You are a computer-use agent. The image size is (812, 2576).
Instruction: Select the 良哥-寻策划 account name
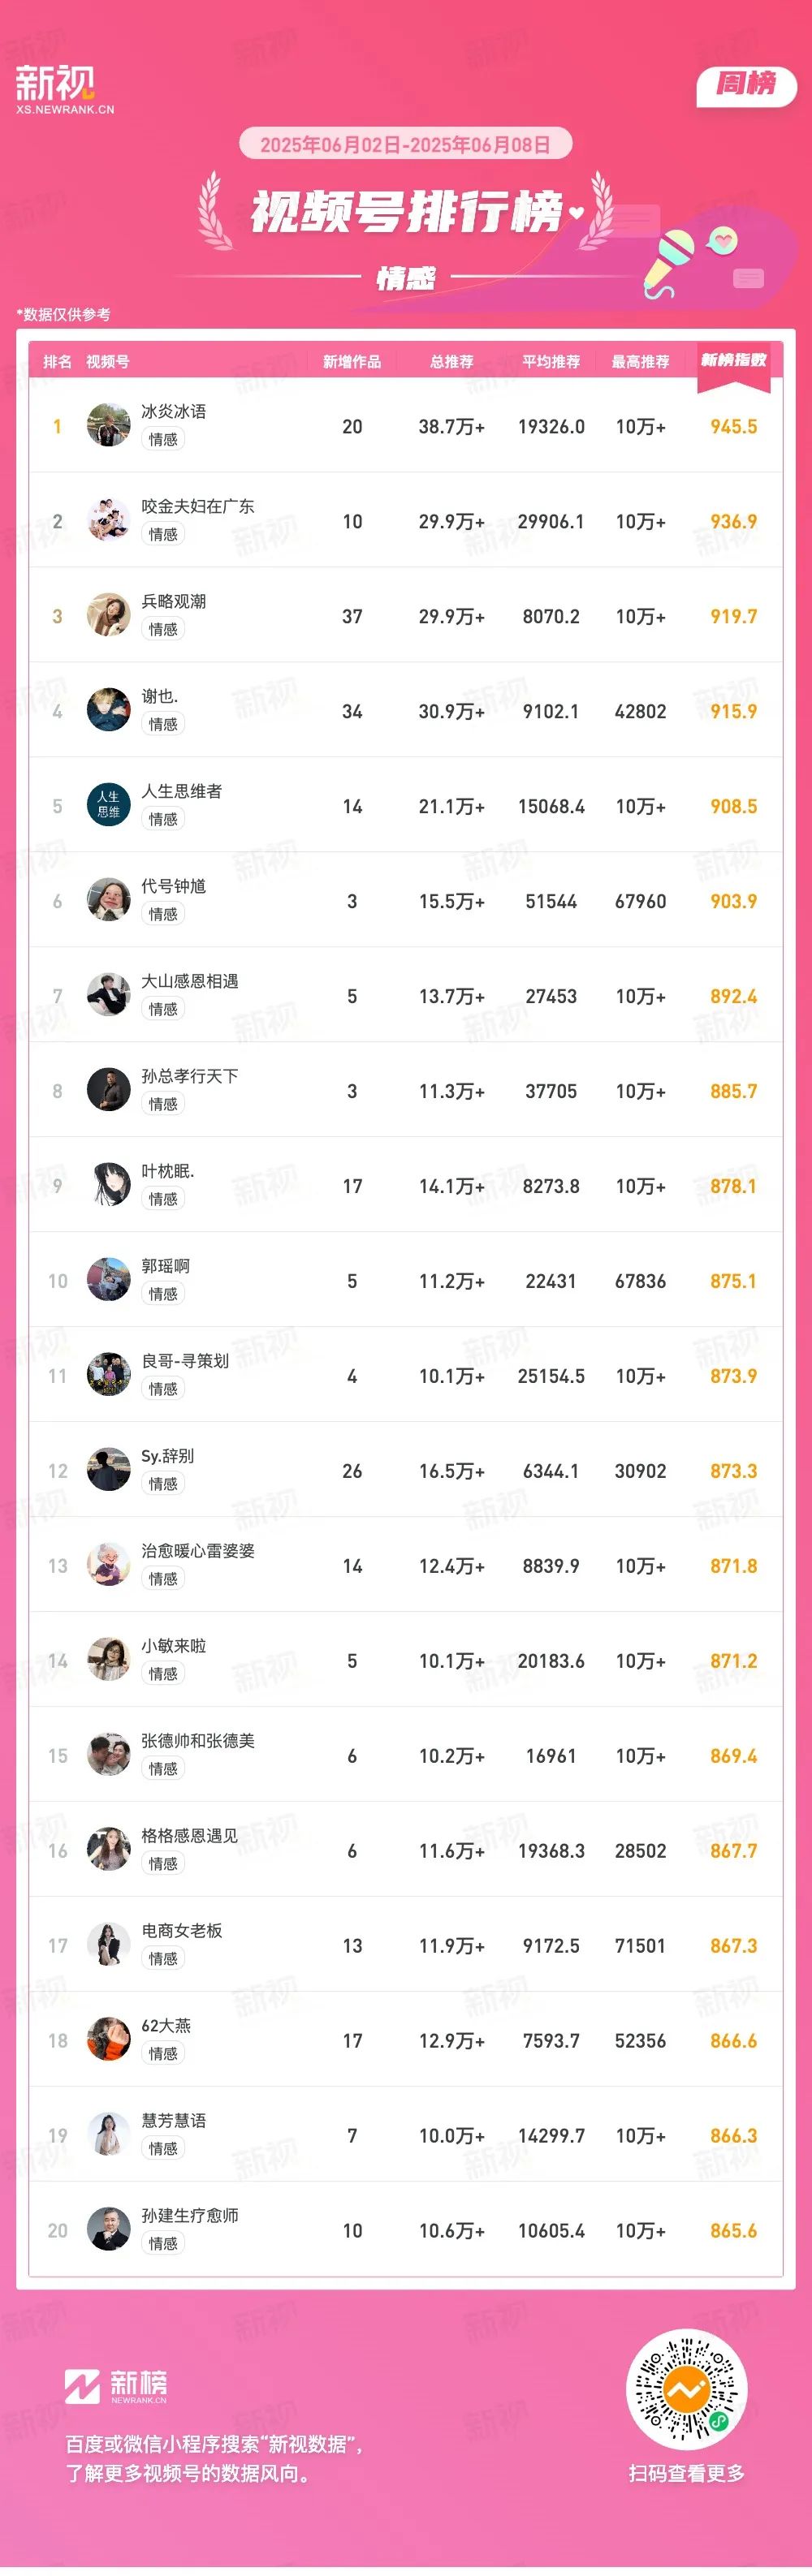tap(185, 1361)
